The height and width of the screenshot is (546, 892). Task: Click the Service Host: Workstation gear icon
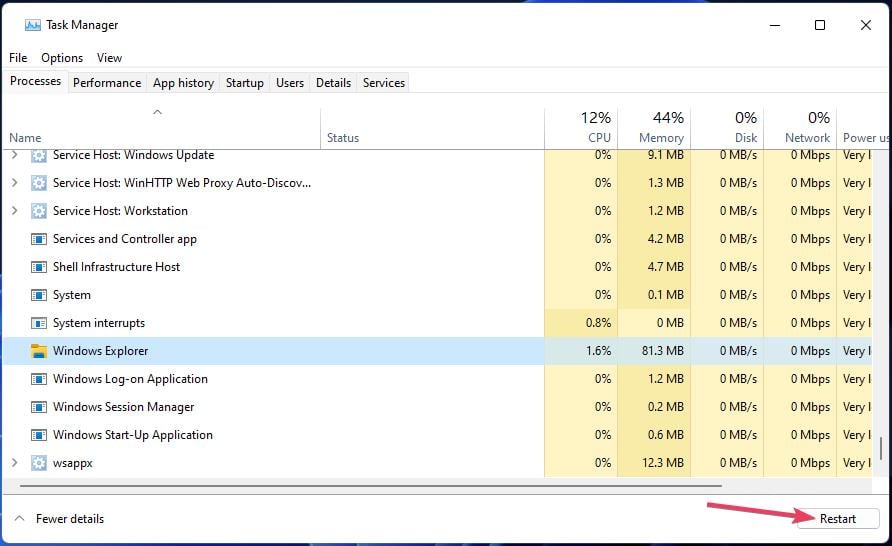(x=39, y=211)
